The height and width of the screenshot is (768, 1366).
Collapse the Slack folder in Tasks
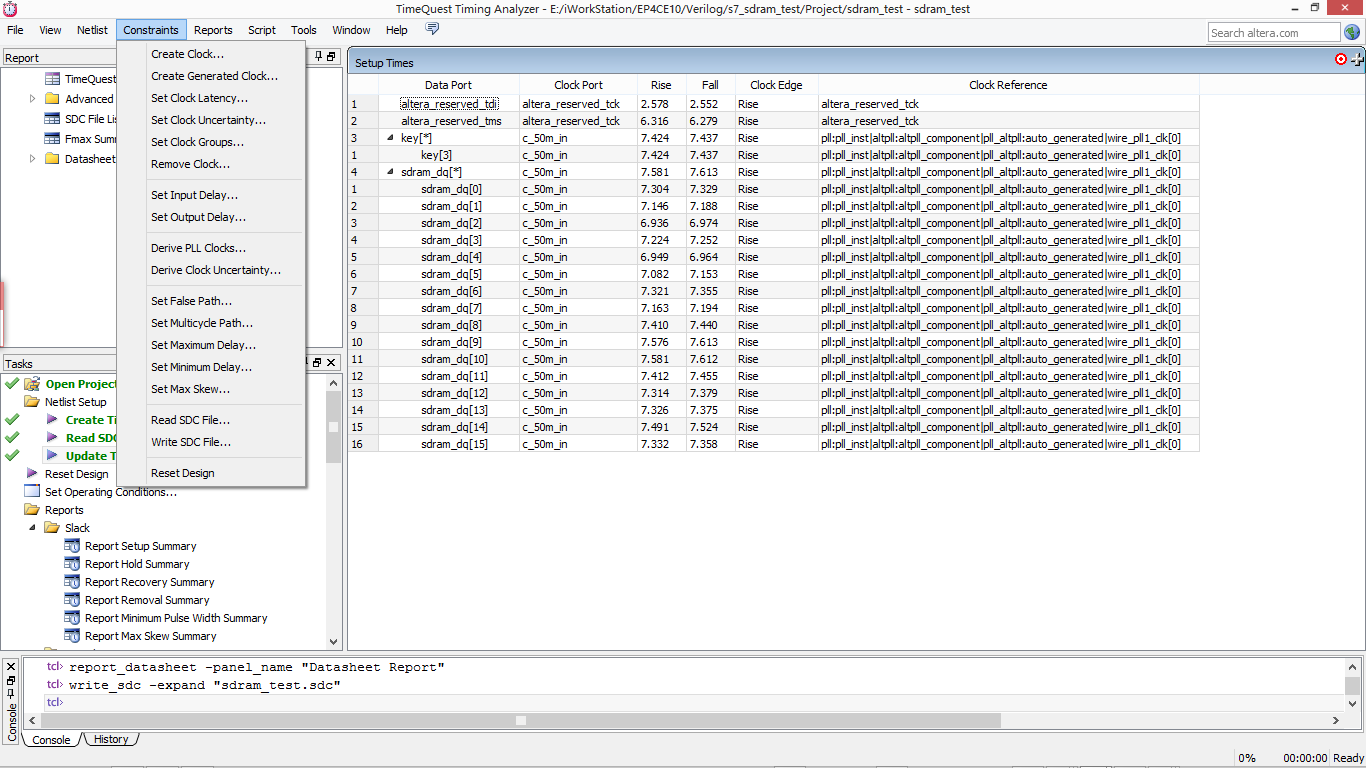coord(31,528)
